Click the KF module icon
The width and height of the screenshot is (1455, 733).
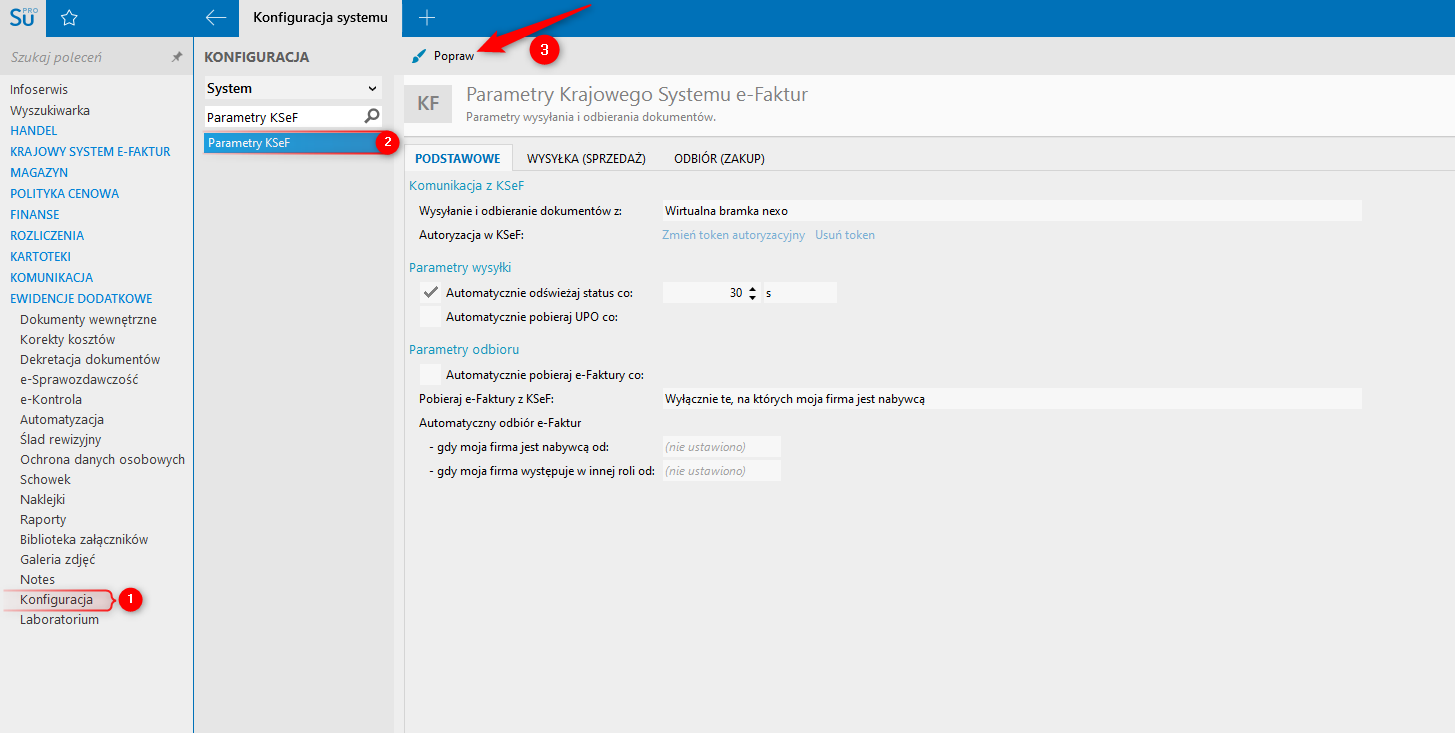pyautogui.click(x=428, y=104)
